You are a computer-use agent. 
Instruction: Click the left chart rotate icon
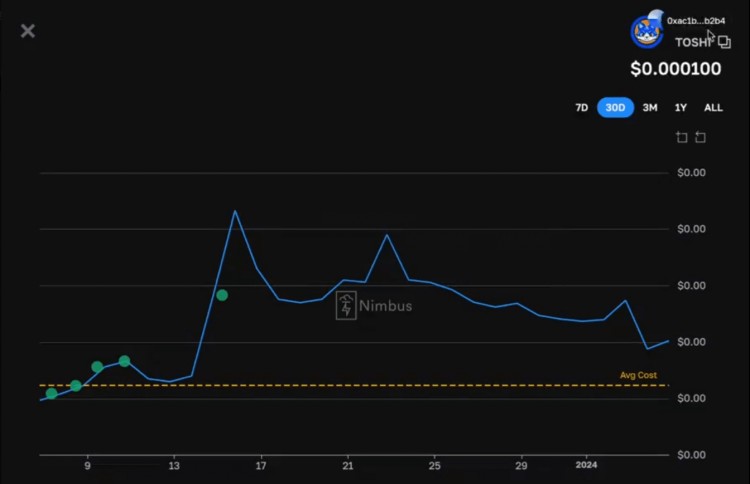pyautogui.click(x=682, y=137)
